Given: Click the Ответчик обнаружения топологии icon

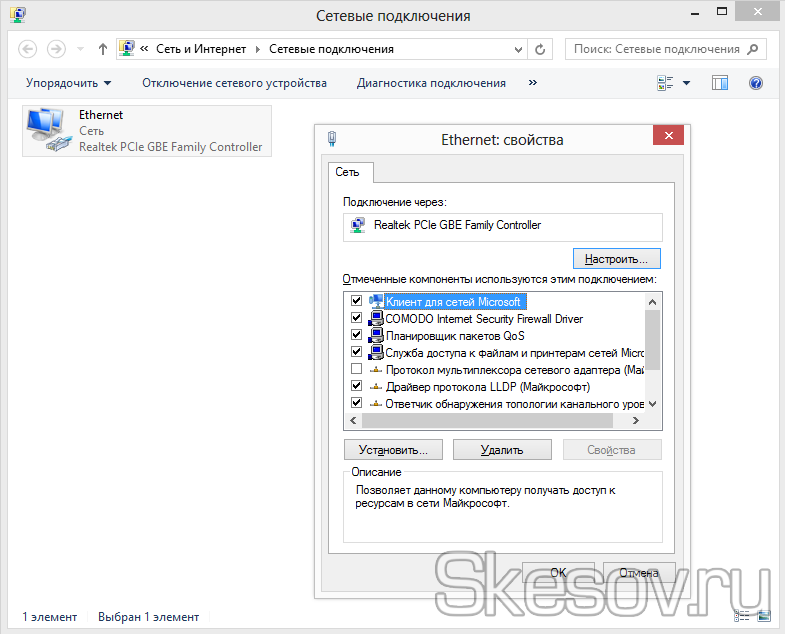Looking at the screenshot, I should [376, 404].
